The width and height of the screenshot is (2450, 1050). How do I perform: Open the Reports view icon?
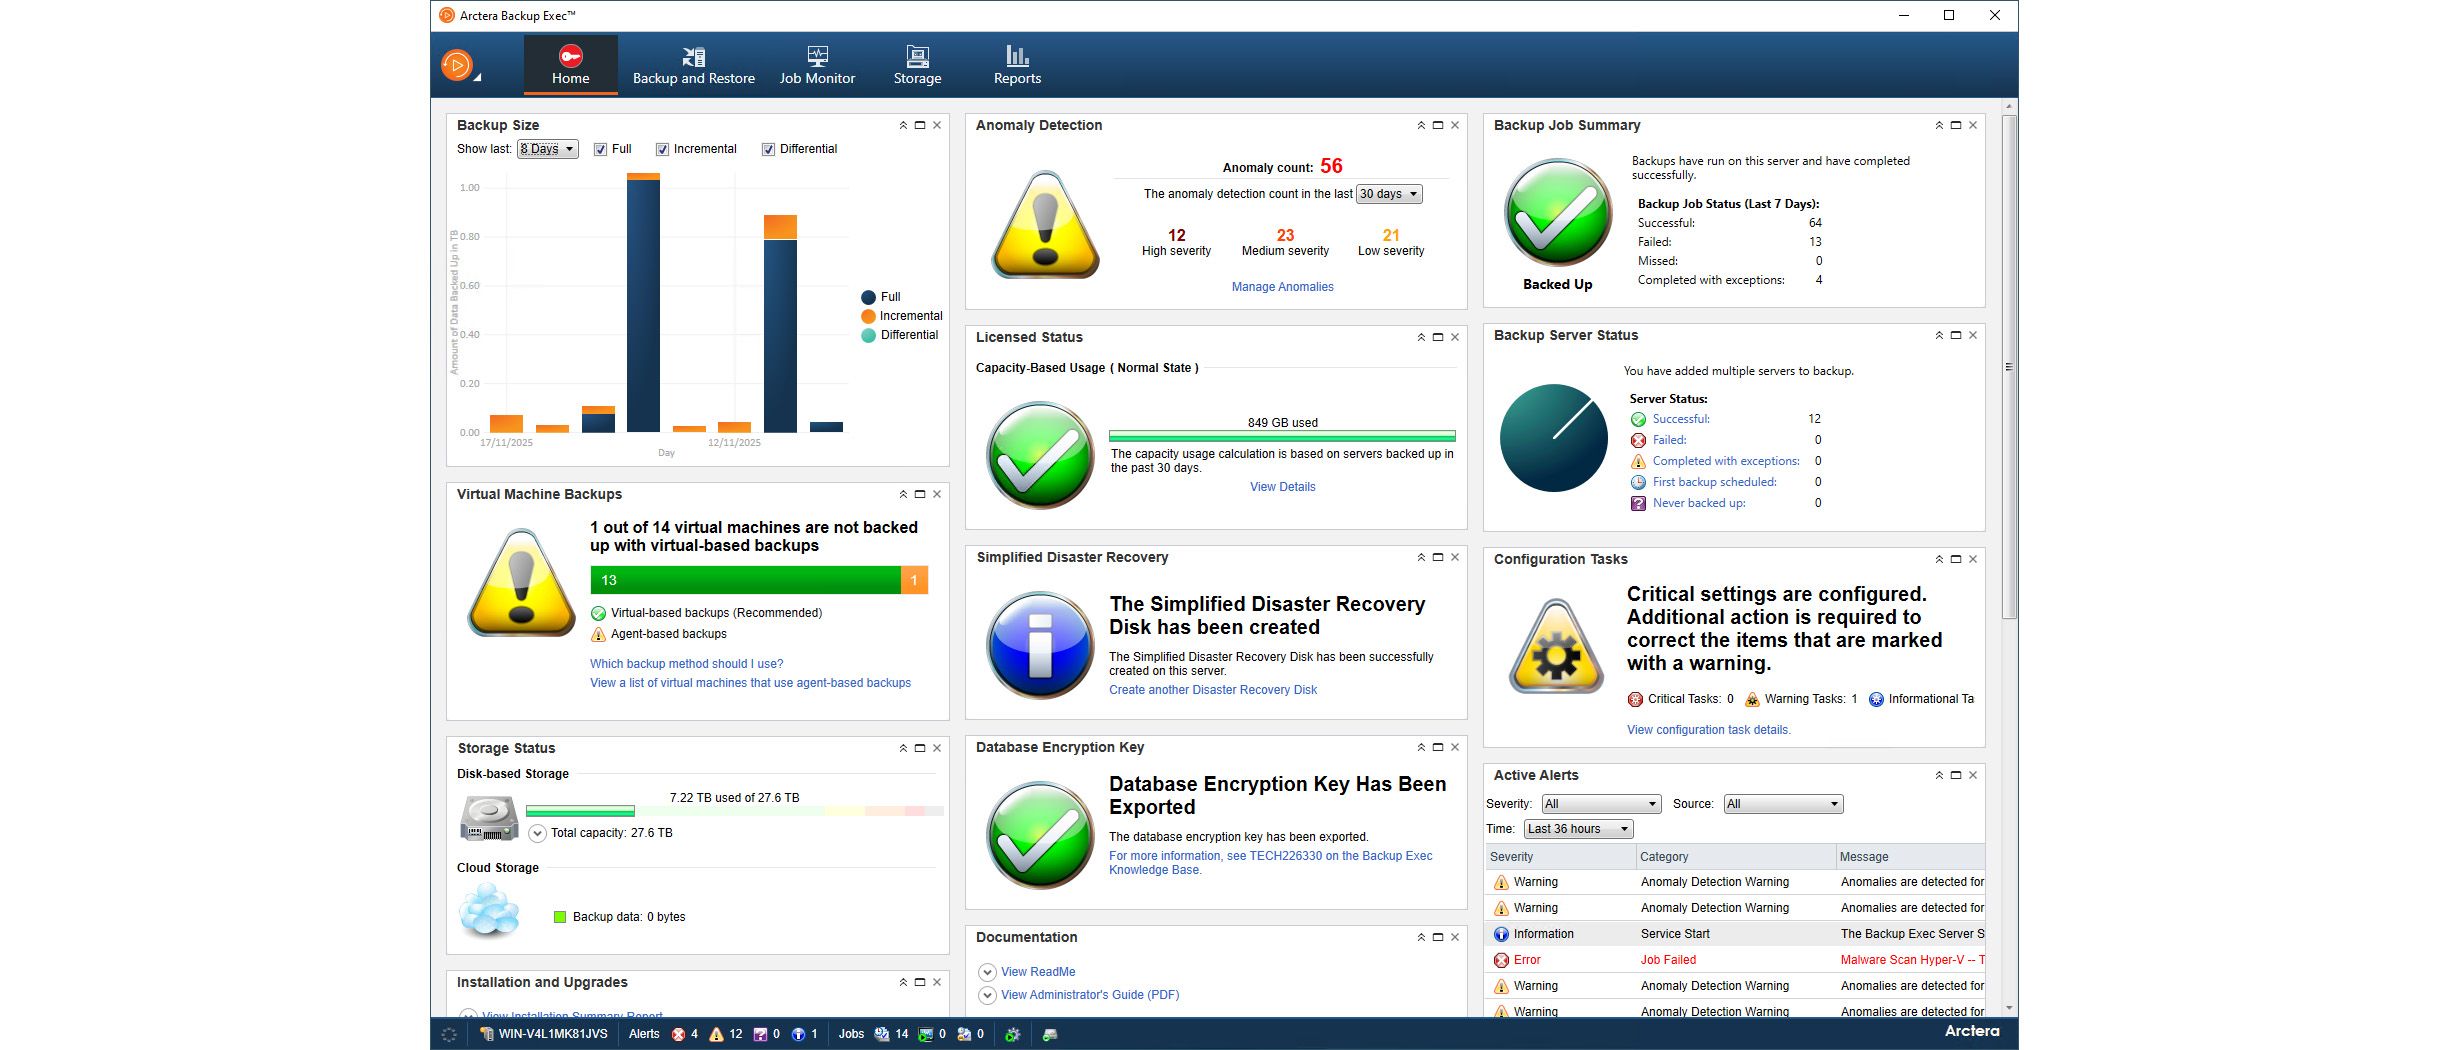1016,62
